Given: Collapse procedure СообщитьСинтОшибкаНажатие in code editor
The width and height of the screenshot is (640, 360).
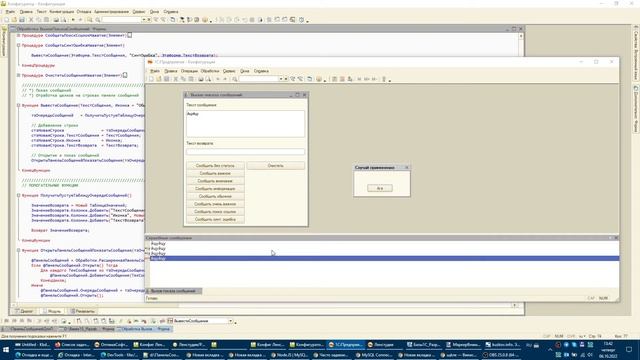Looking at the screenshot, I should pyautogui.click(x=18, y=45).
